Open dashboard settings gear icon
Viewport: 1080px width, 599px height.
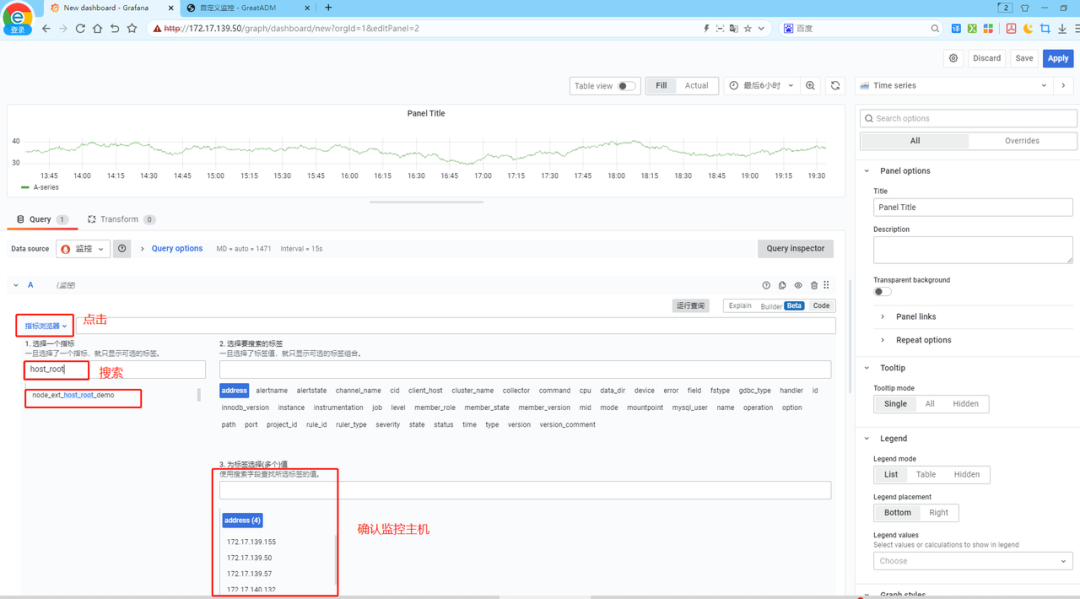(953, 58)
